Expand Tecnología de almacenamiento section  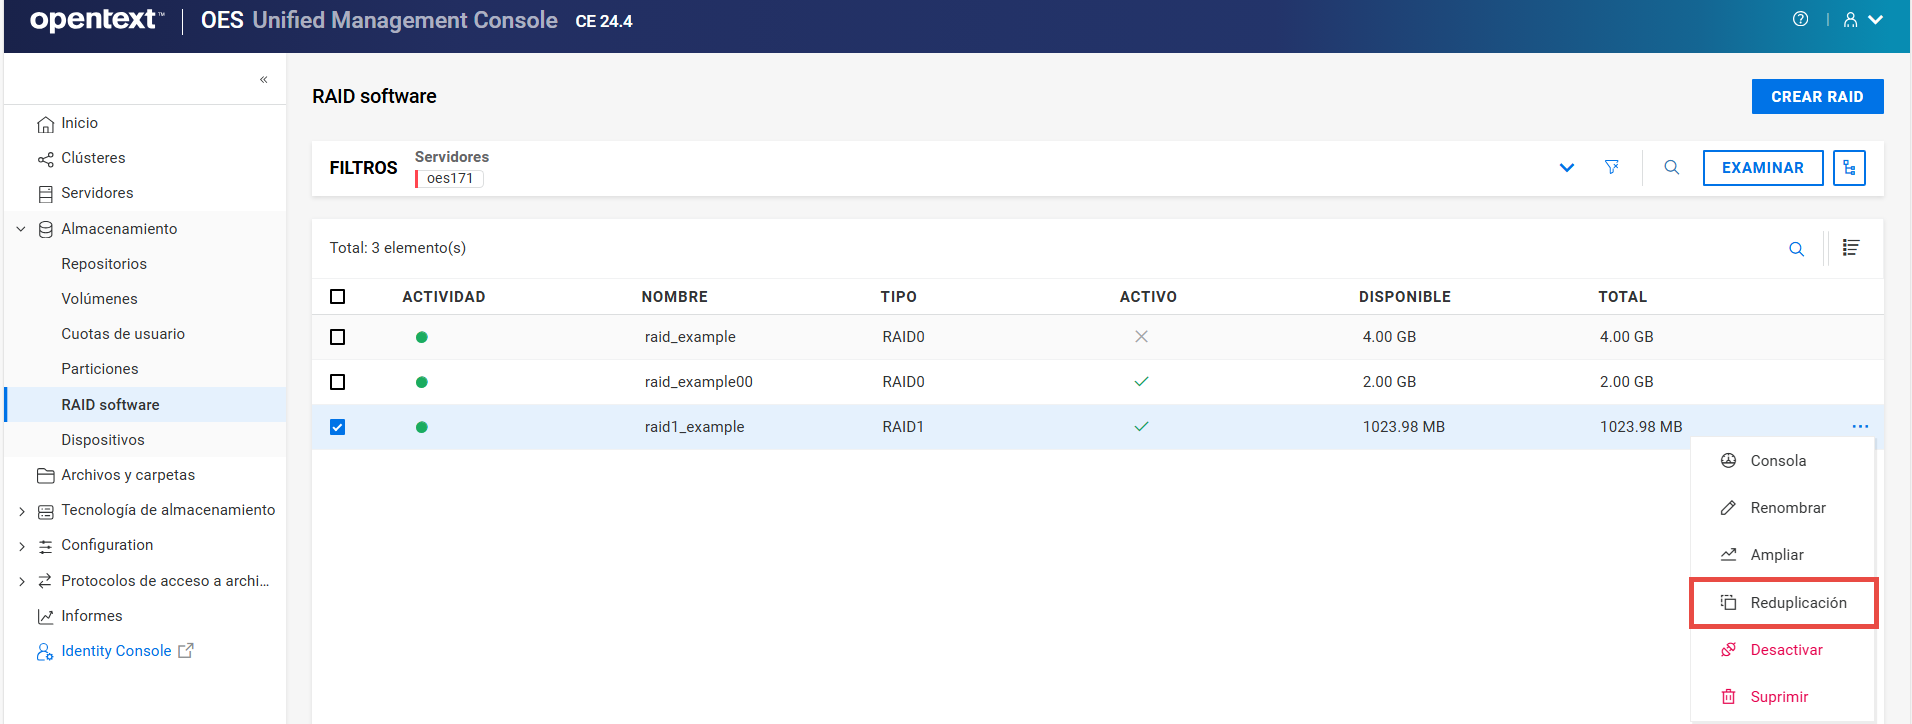pyautogui.click(x=21, y=511)
